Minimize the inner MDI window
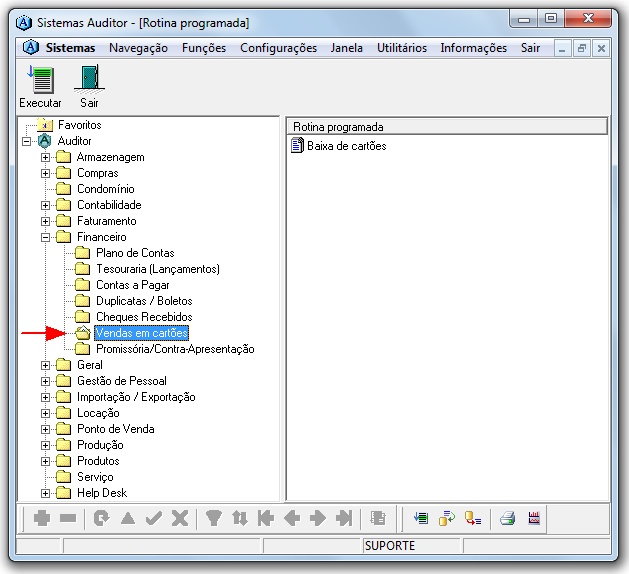This screenshot has width=629, height=574. (x=562, y=49)
